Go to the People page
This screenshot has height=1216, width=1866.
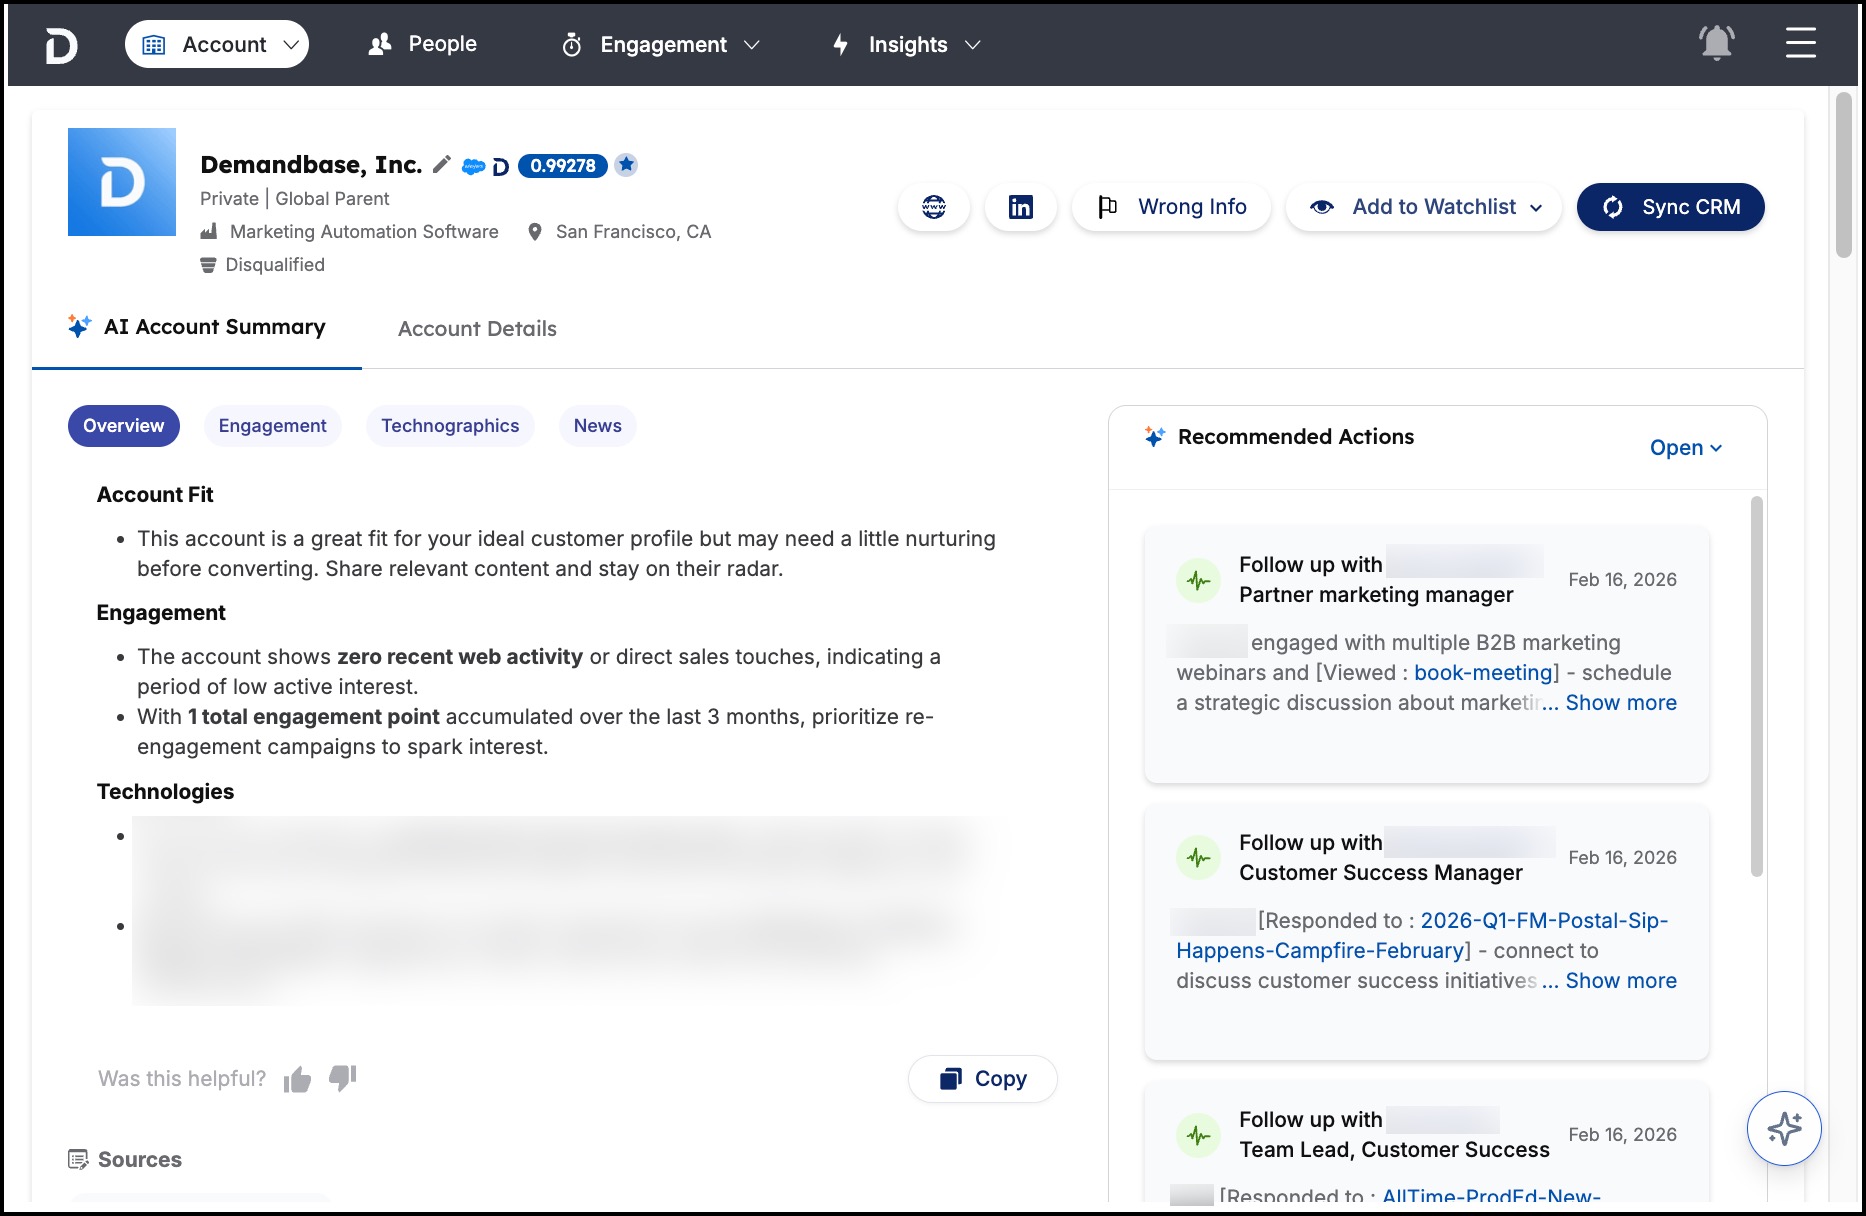[x=423, y=44]
